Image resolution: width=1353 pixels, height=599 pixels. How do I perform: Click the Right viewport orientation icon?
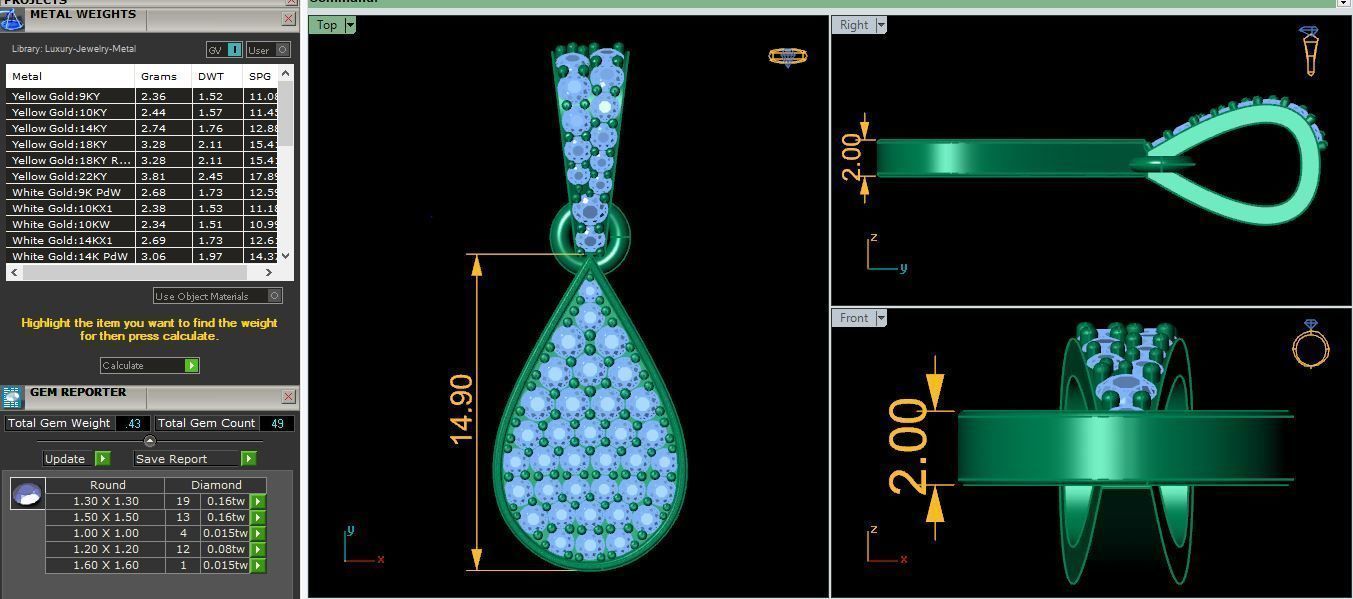pyautogui.click(x=1310, y=51)
